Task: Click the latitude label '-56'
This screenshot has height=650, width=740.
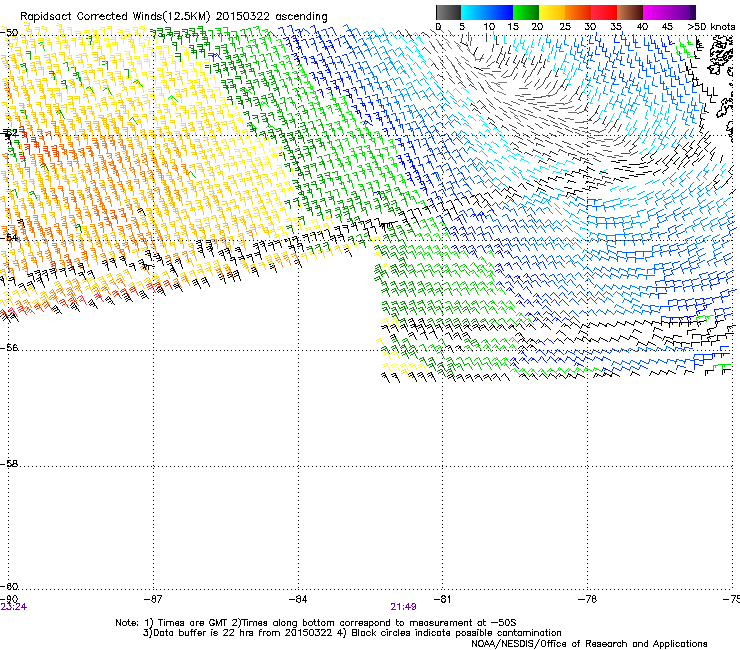Action: click(9, 347)
